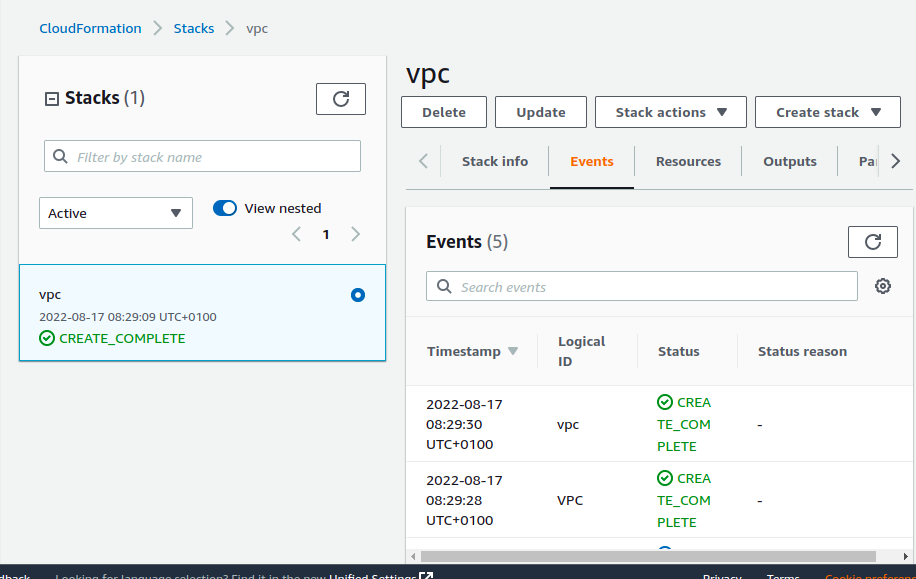This screenshot has height=579, width=916.
Task: Open the Create stack dropdown
Action: coord(827,112)
